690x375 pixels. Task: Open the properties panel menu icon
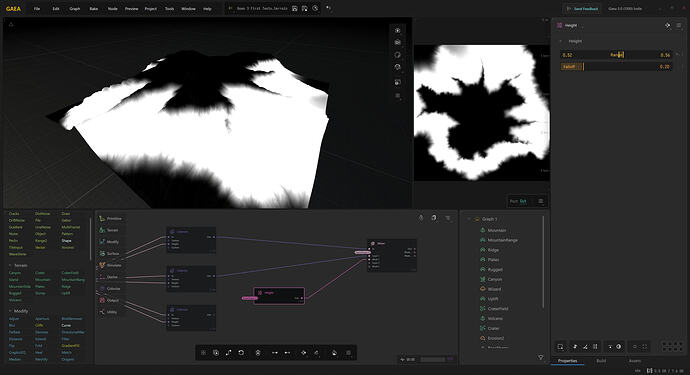pos(679,25)
